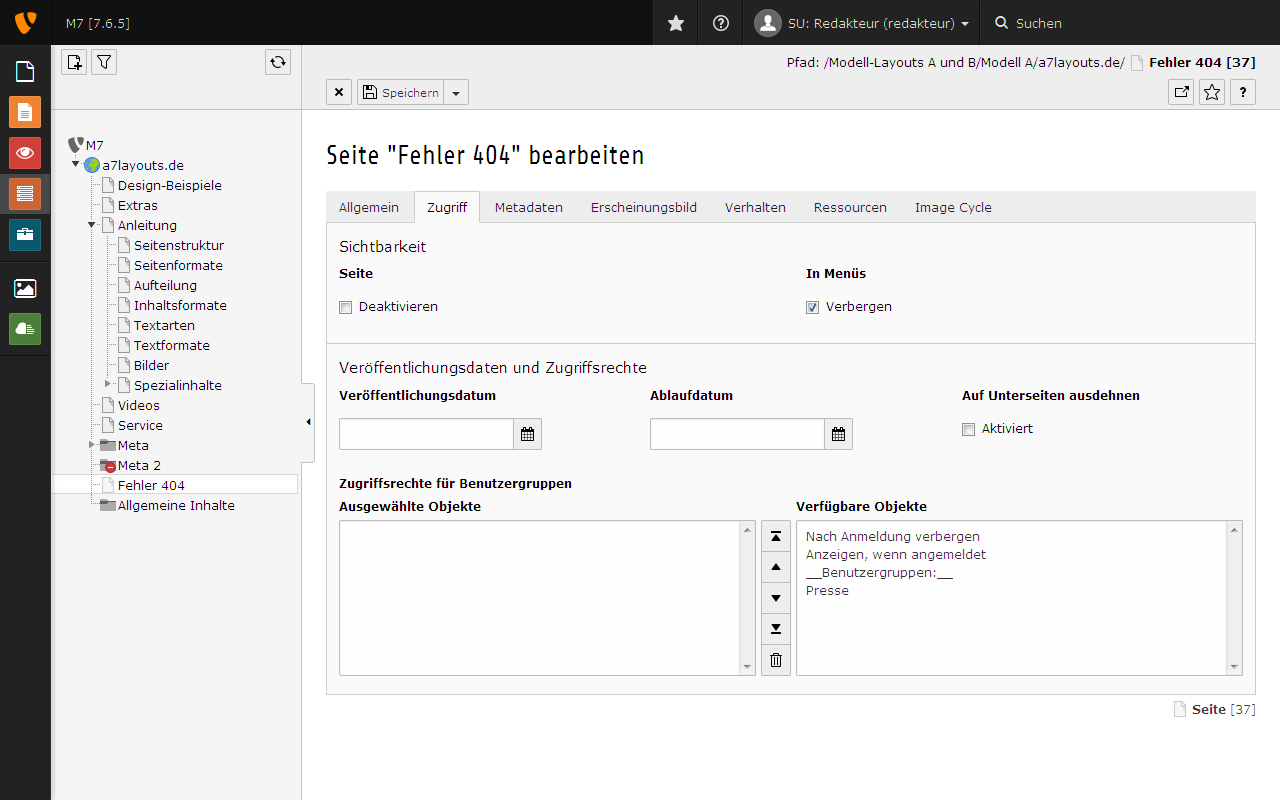Viewport: 1280px width, 800px height.
Task: Click the Ausgewählte Objekte list box
Action: [x=547, y=598]
